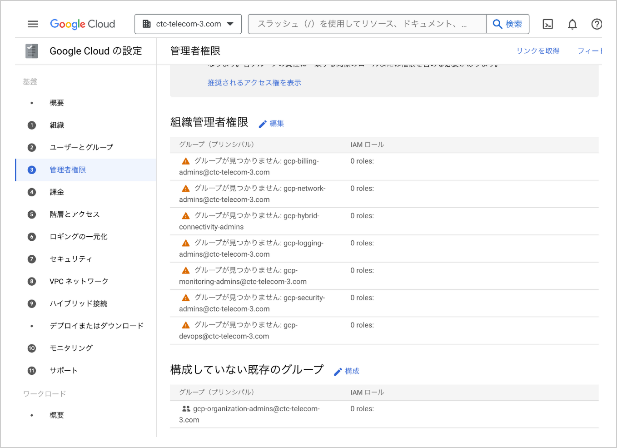Open the hamburger navigation menu
The width and height of the screenshot is (617, 448).
[x=33, y=24]
